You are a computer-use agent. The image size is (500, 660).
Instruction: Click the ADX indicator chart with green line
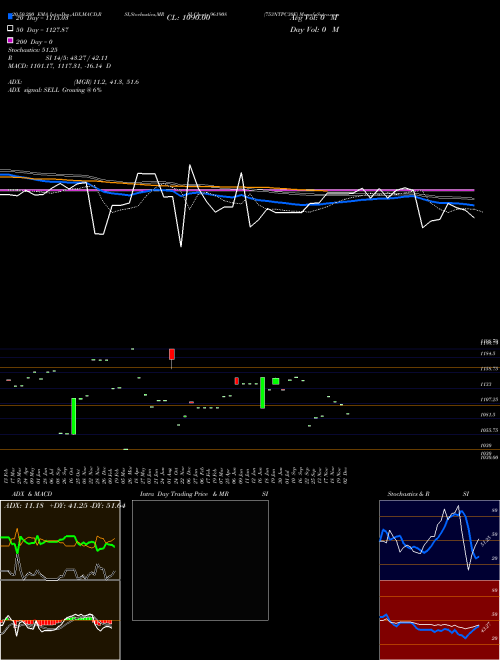click(x=60, y=540)
